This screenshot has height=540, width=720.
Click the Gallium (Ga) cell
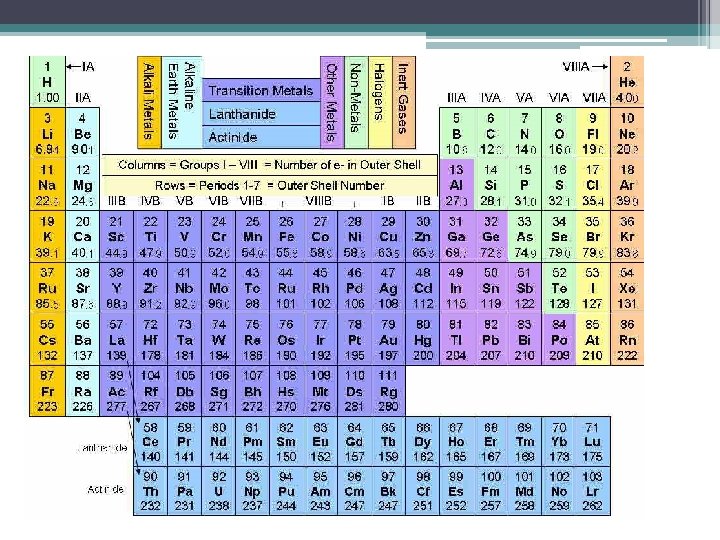456,236
